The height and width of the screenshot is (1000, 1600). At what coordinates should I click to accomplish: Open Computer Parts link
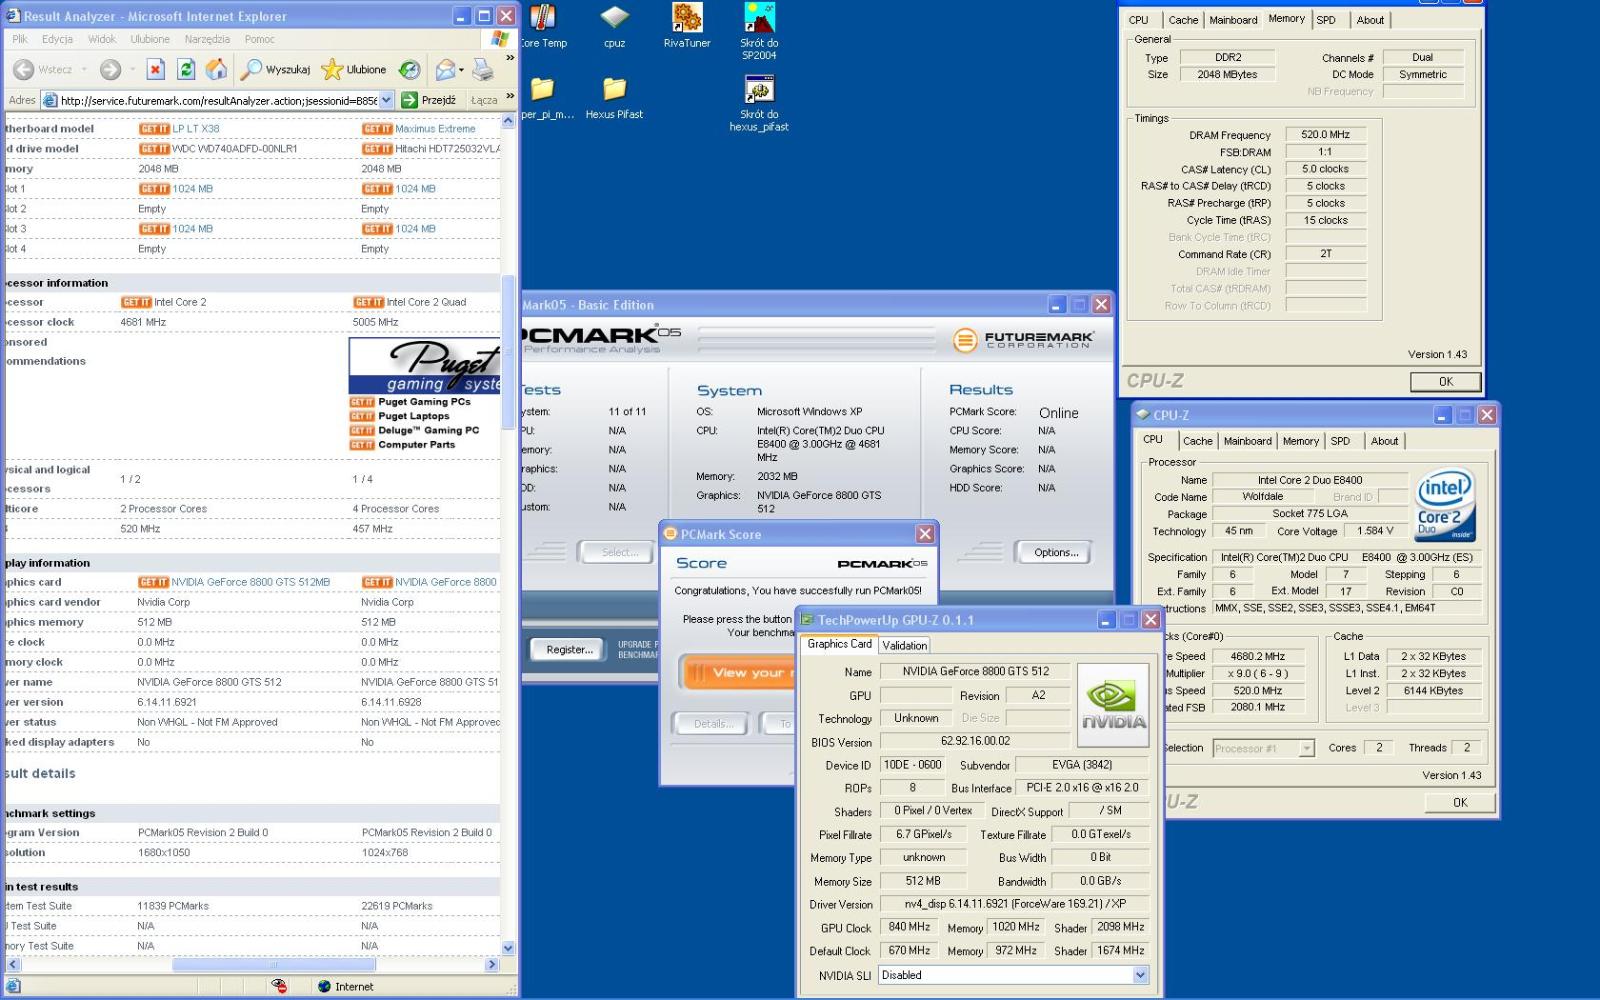[x=416, y=444]
